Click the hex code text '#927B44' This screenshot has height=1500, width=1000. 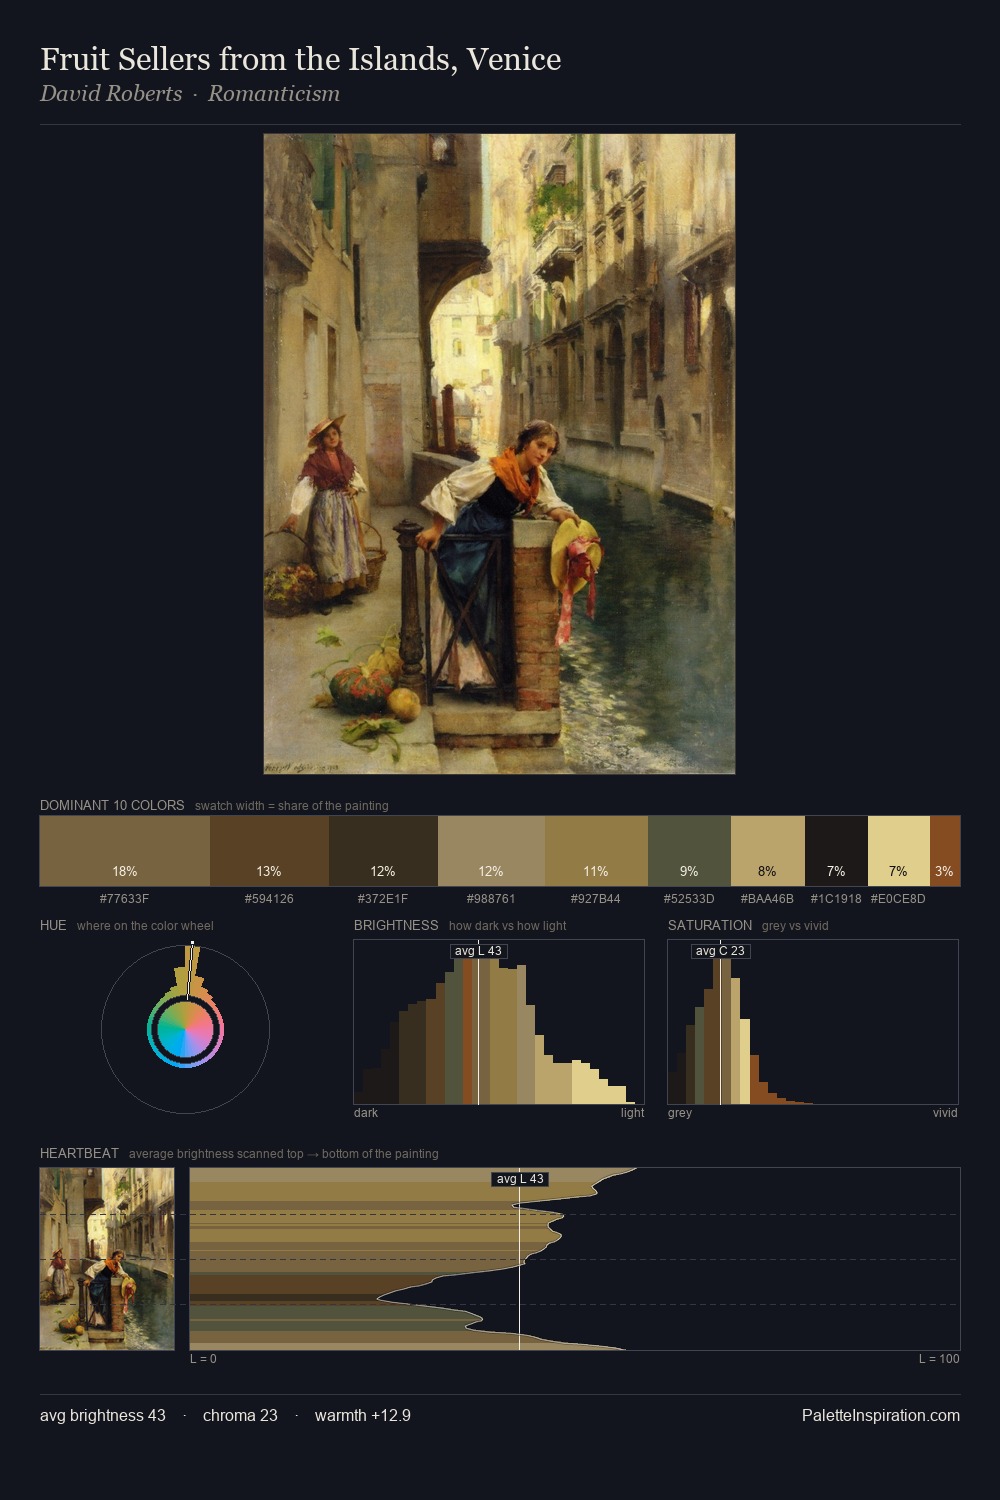point(596,899)
